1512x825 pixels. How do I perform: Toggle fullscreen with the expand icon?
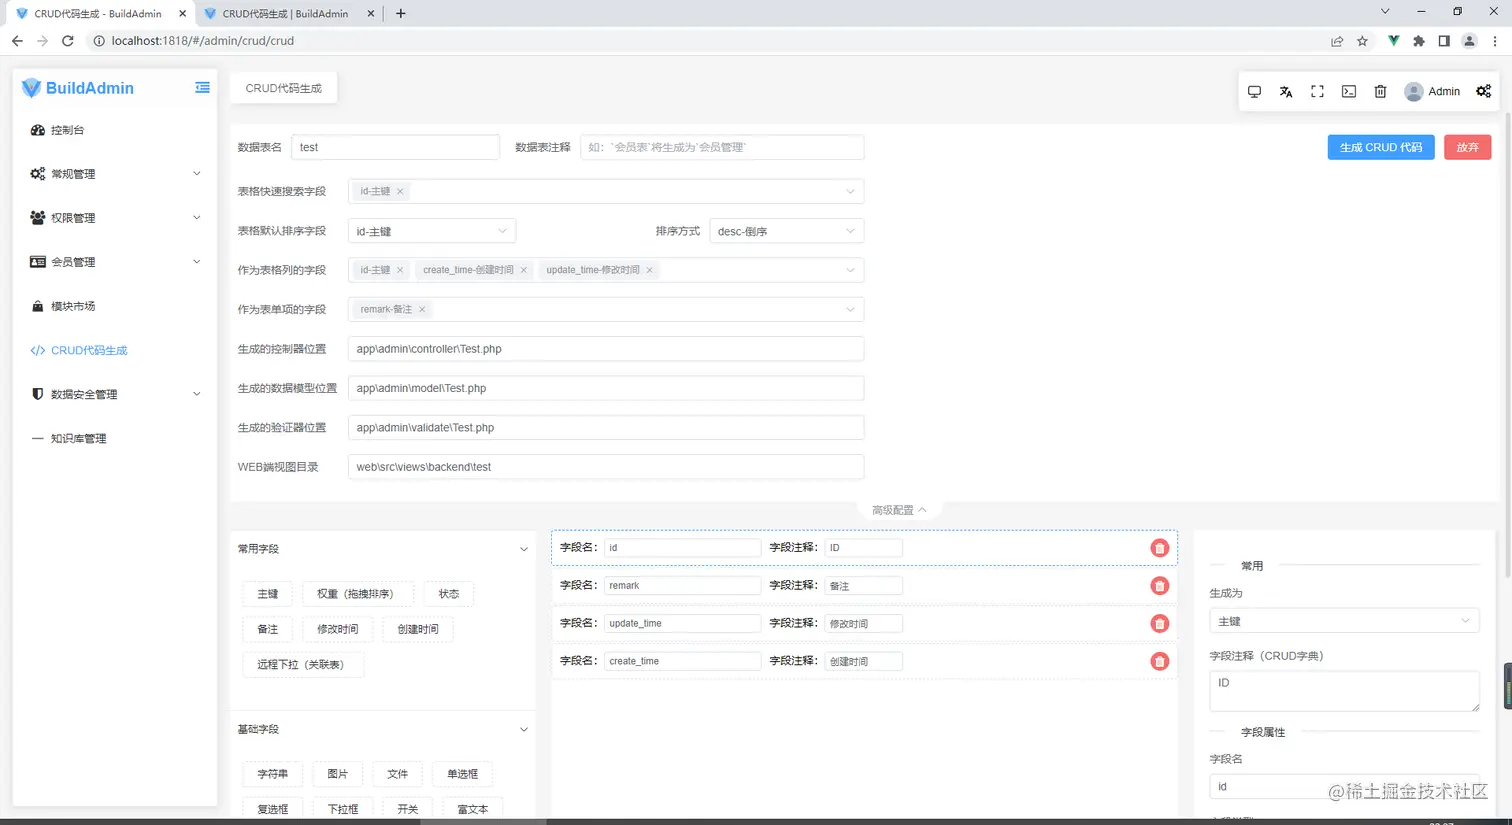tap(1317, 91)
